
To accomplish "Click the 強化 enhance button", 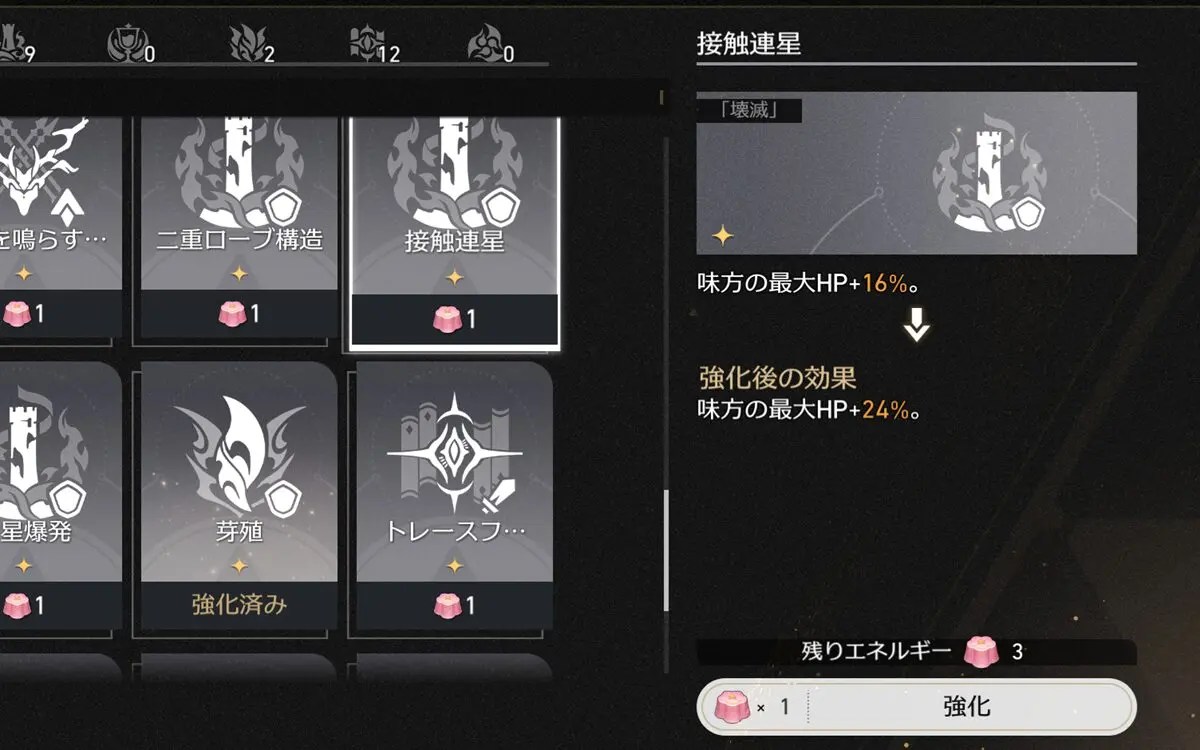I will tap(916, 707).
